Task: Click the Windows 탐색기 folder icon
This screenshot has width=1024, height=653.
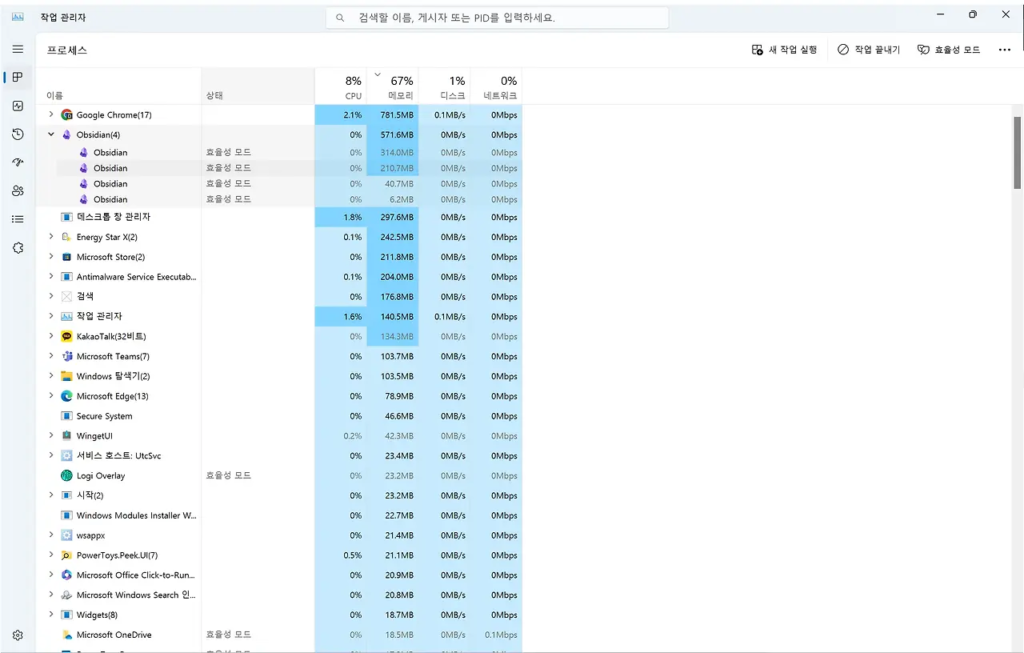Action: click(x=67, y=376)
